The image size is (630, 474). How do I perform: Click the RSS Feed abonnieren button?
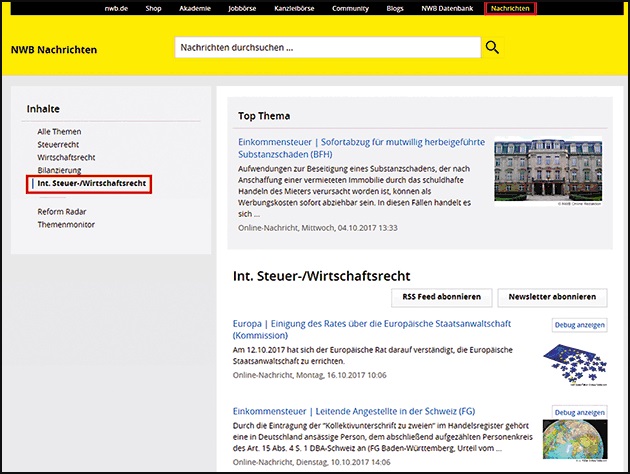pos(441,297)
